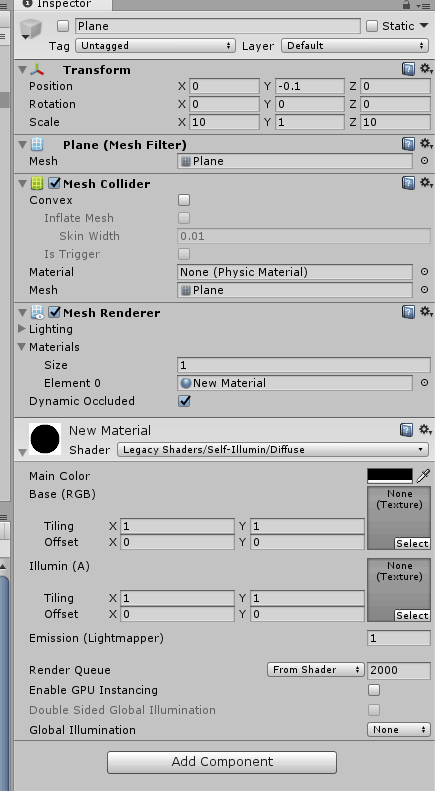The height and width of the screenshot is (791, 435).
Task: Expand the Lighting foldout
Action: [x=22, y=329]
